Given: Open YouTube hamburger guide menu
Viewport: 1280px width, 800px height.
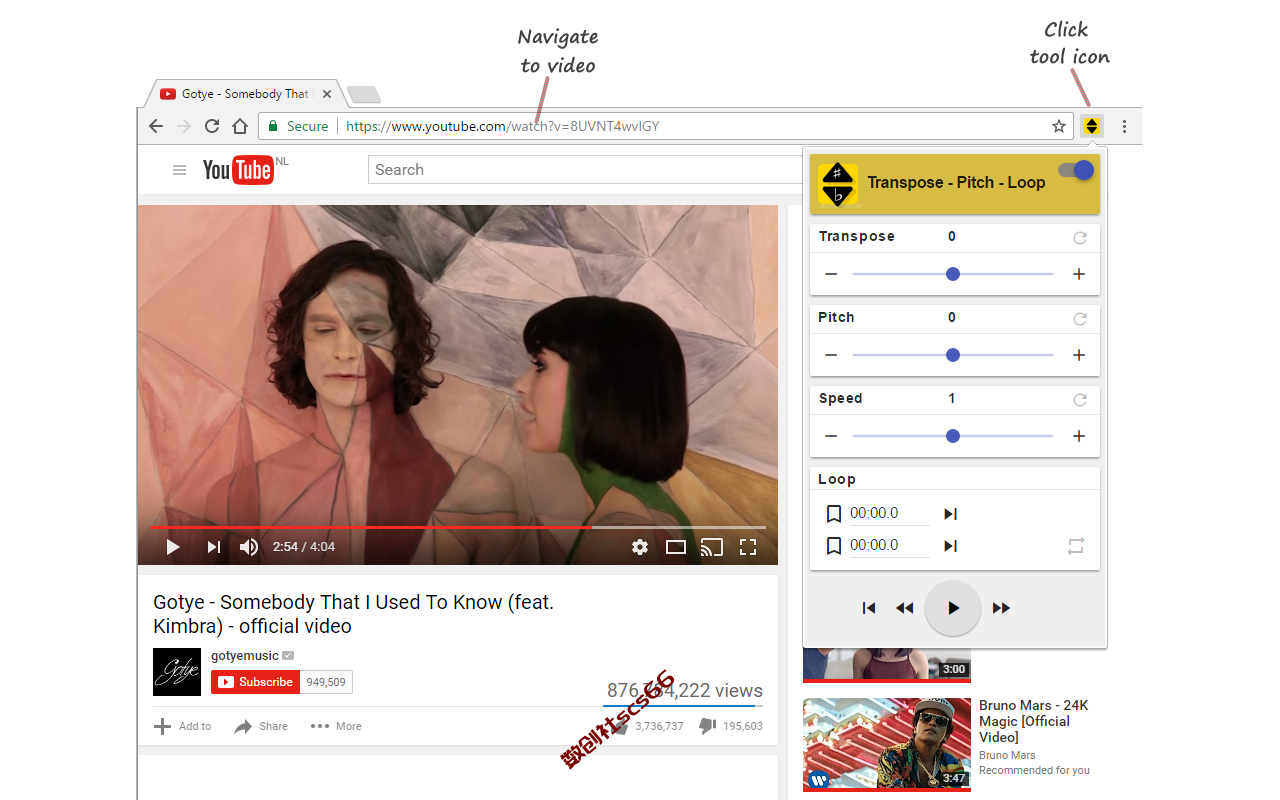Looking at the screenshot, I should tap(180, 170).
